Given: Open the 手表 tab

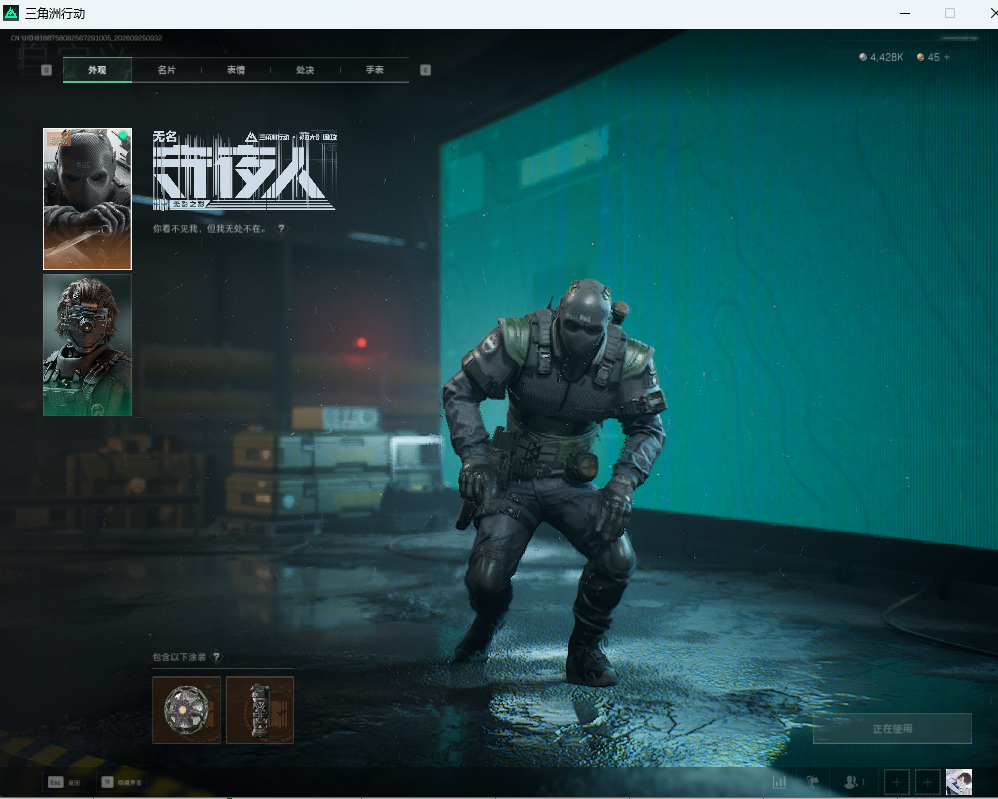Looking at the screenshot, I should point(375,70).
